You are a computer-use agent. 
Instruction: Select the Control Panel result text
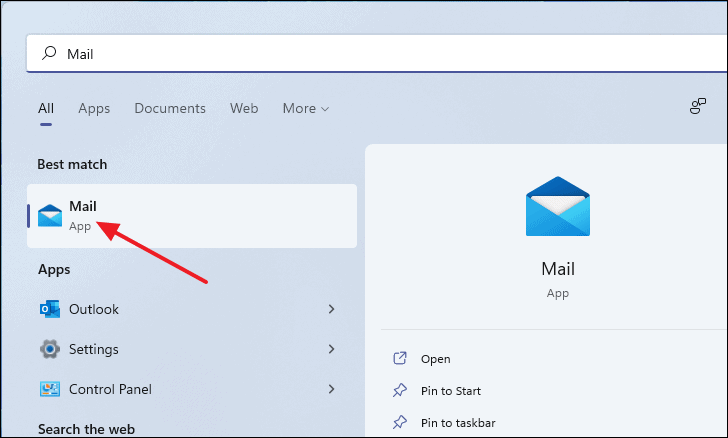110,389
